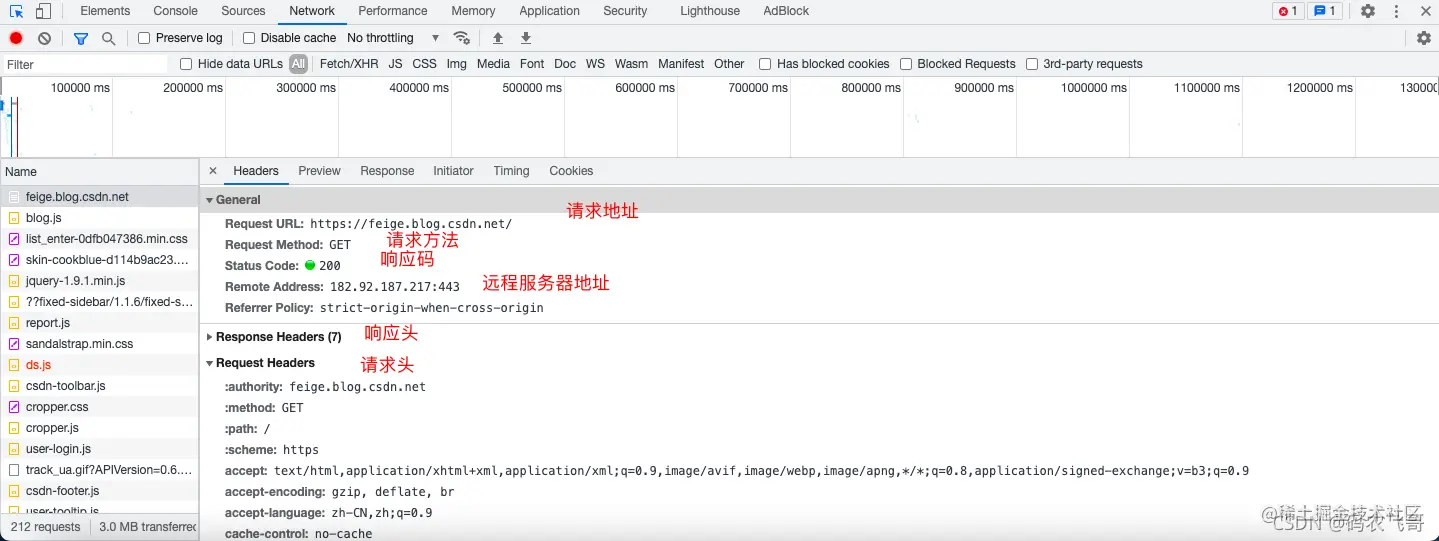Screen dimensions: 1439x541
Task: Select jquery-1.9.1.min.js request row
Action: coord(99,281)
